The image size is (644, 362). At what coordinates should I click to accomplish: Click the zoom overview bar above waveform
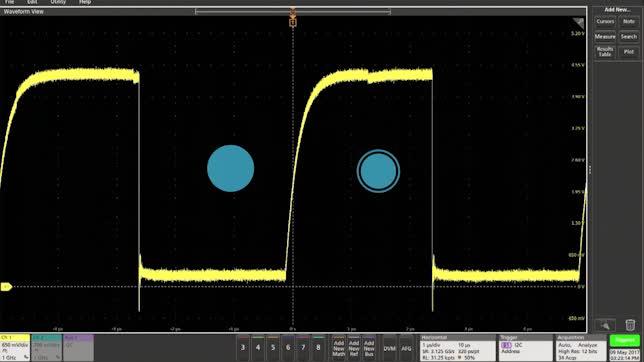293,12
